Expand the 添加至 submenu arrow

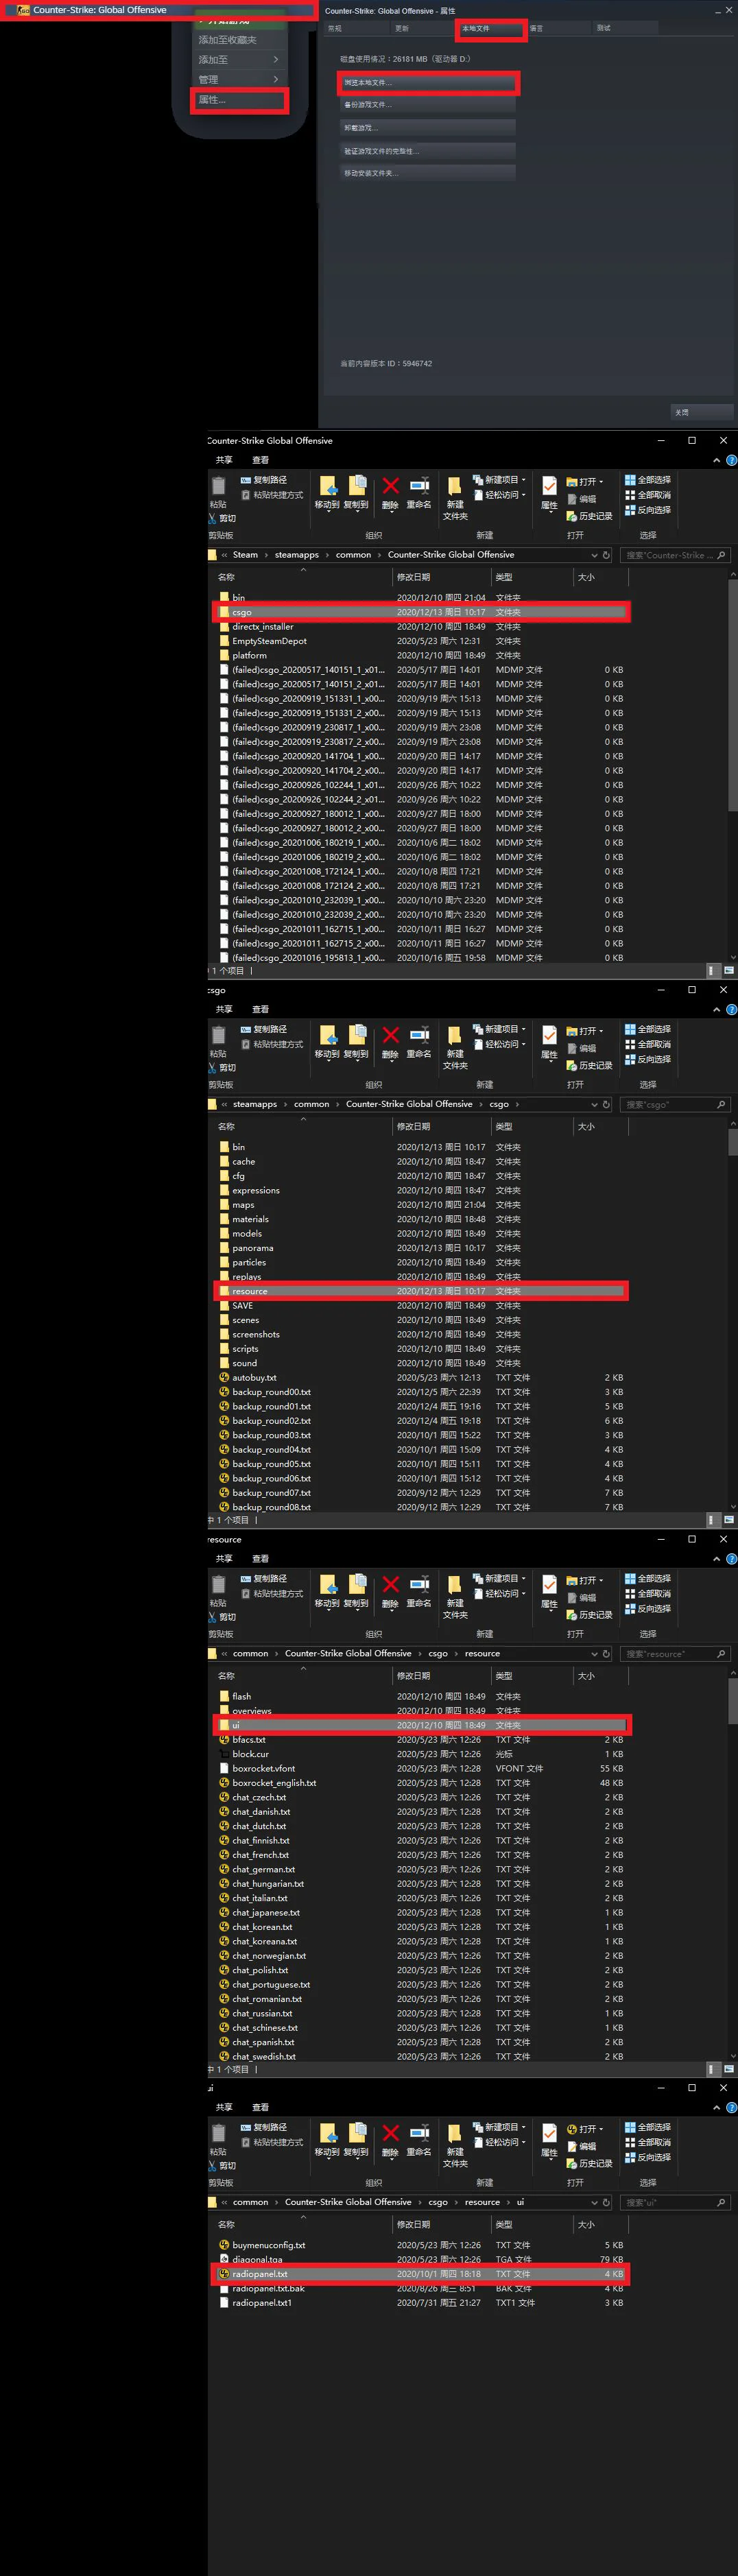[x=275, y=60]
